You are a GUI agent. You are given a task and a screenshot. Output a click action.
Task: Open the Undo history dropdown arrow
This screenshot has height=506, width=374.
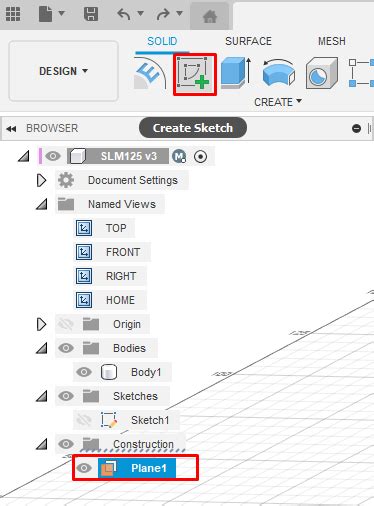click(141, 13)
